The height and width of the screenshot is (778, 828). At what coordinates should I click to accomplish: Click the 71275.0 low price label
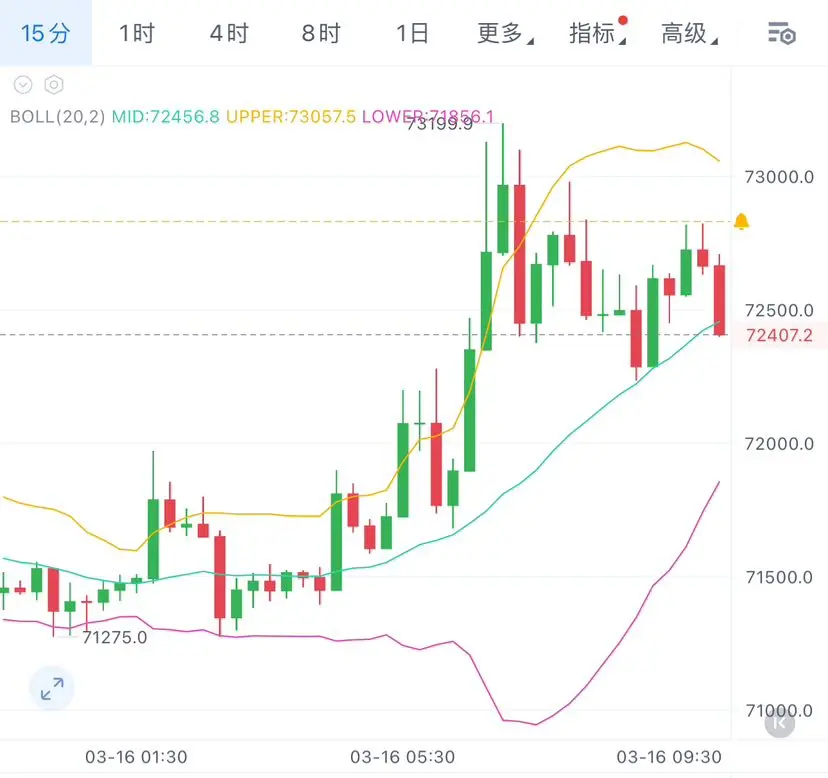(115, 638)
